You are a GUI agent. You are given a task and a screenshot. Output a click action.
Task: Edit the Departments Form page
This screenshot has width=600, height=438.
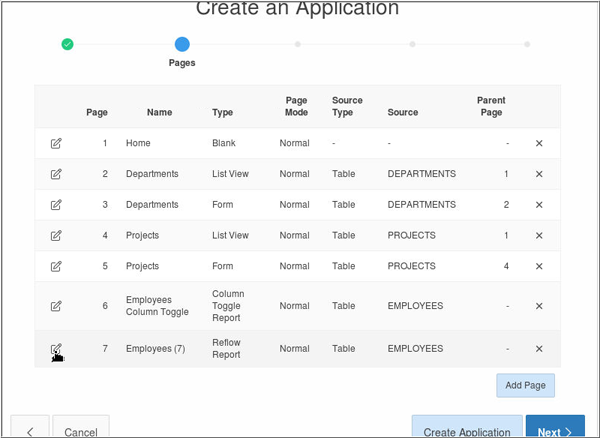pyautogui.click(x=56, y=205)
